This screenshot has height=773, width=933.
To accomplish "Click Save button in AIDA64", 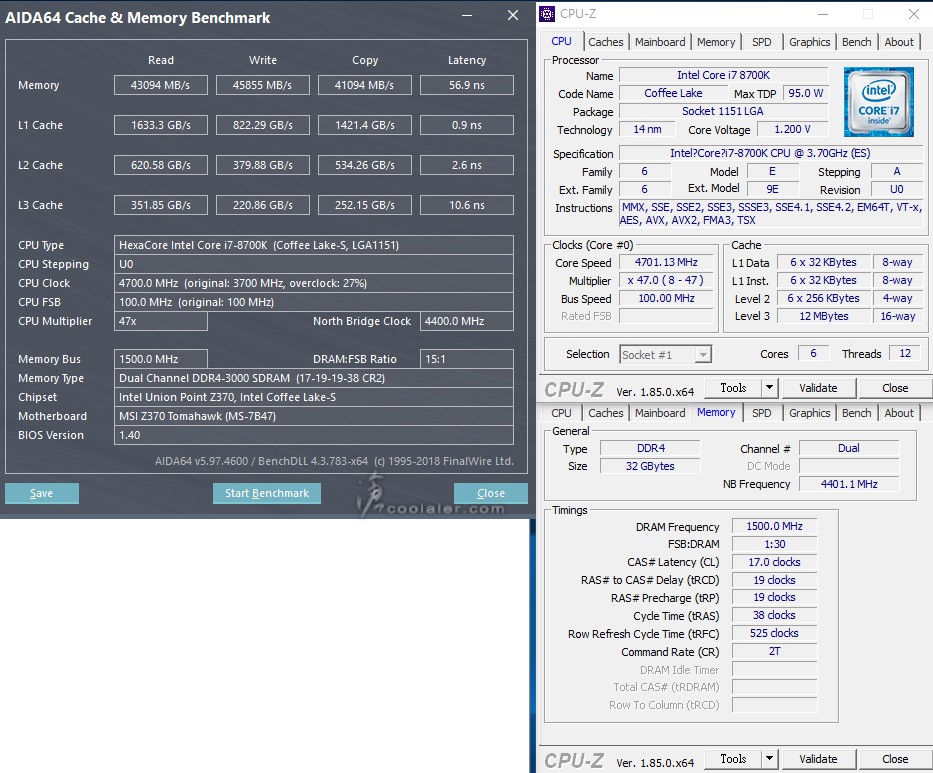I will point(42,493).
